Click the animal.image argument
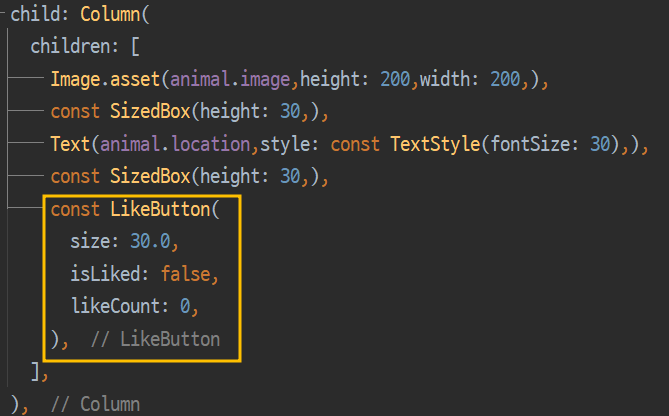 (x=230, y=79)
